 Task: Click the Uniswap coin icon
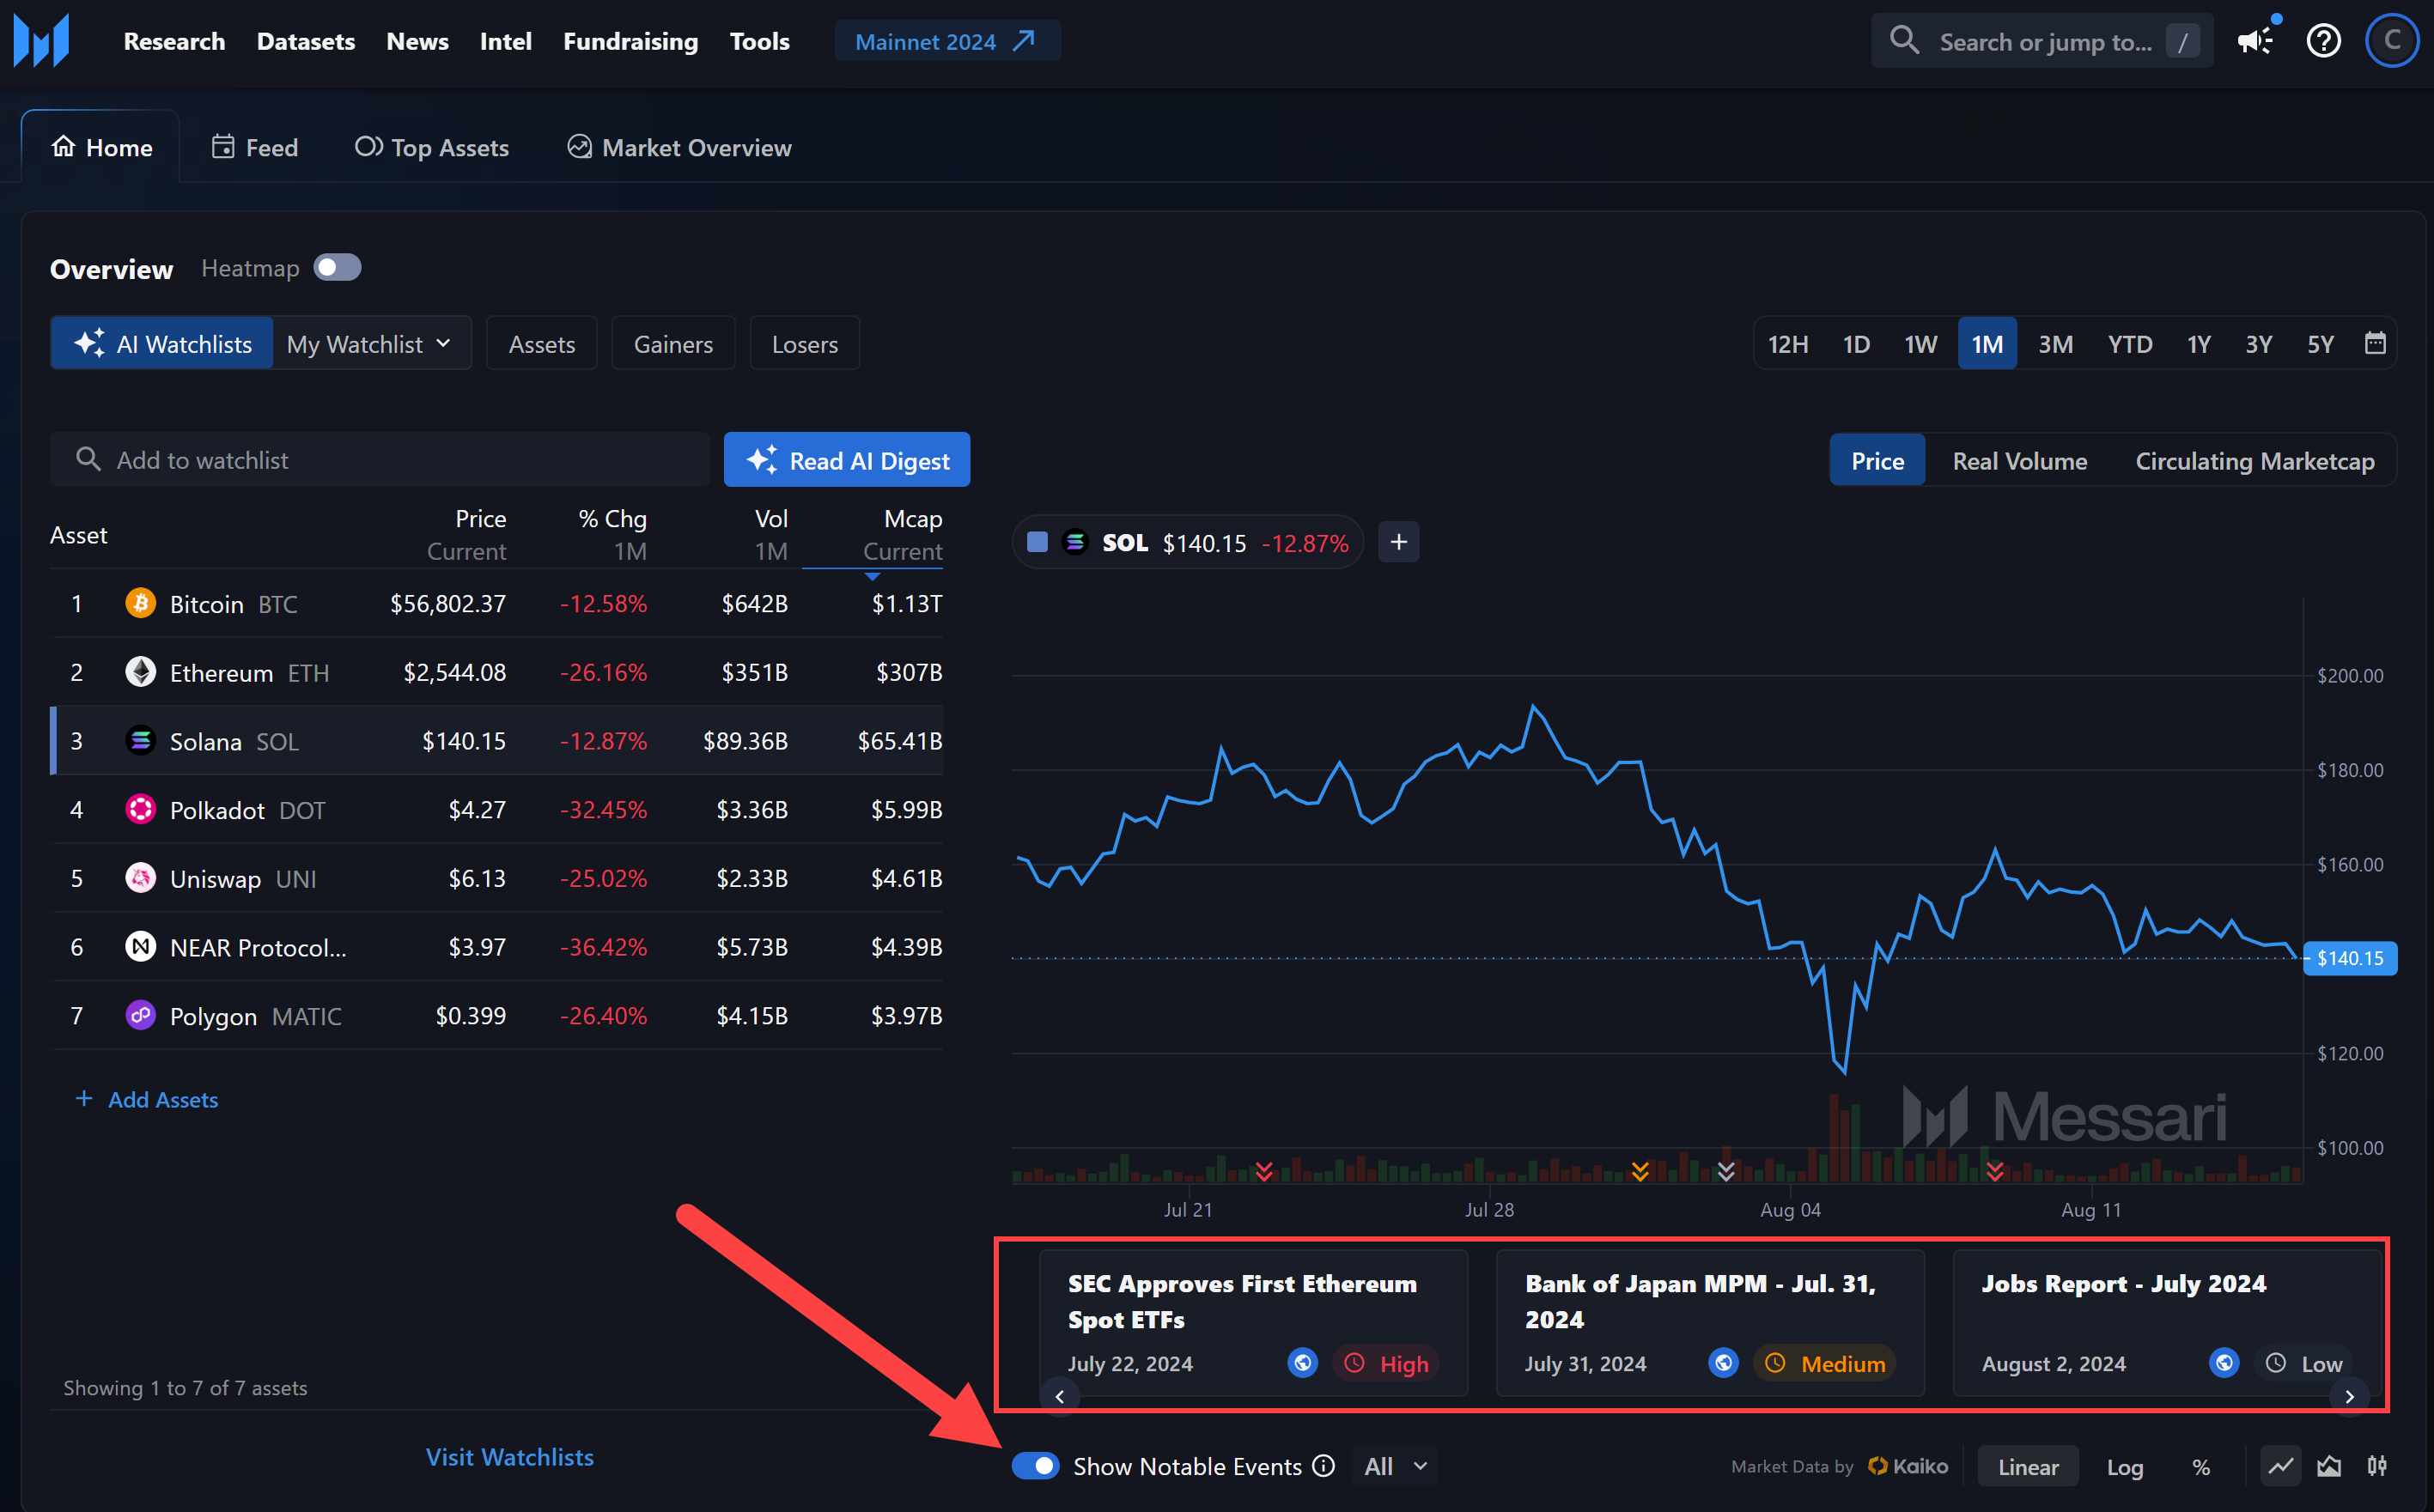click(x=140, y=878)
